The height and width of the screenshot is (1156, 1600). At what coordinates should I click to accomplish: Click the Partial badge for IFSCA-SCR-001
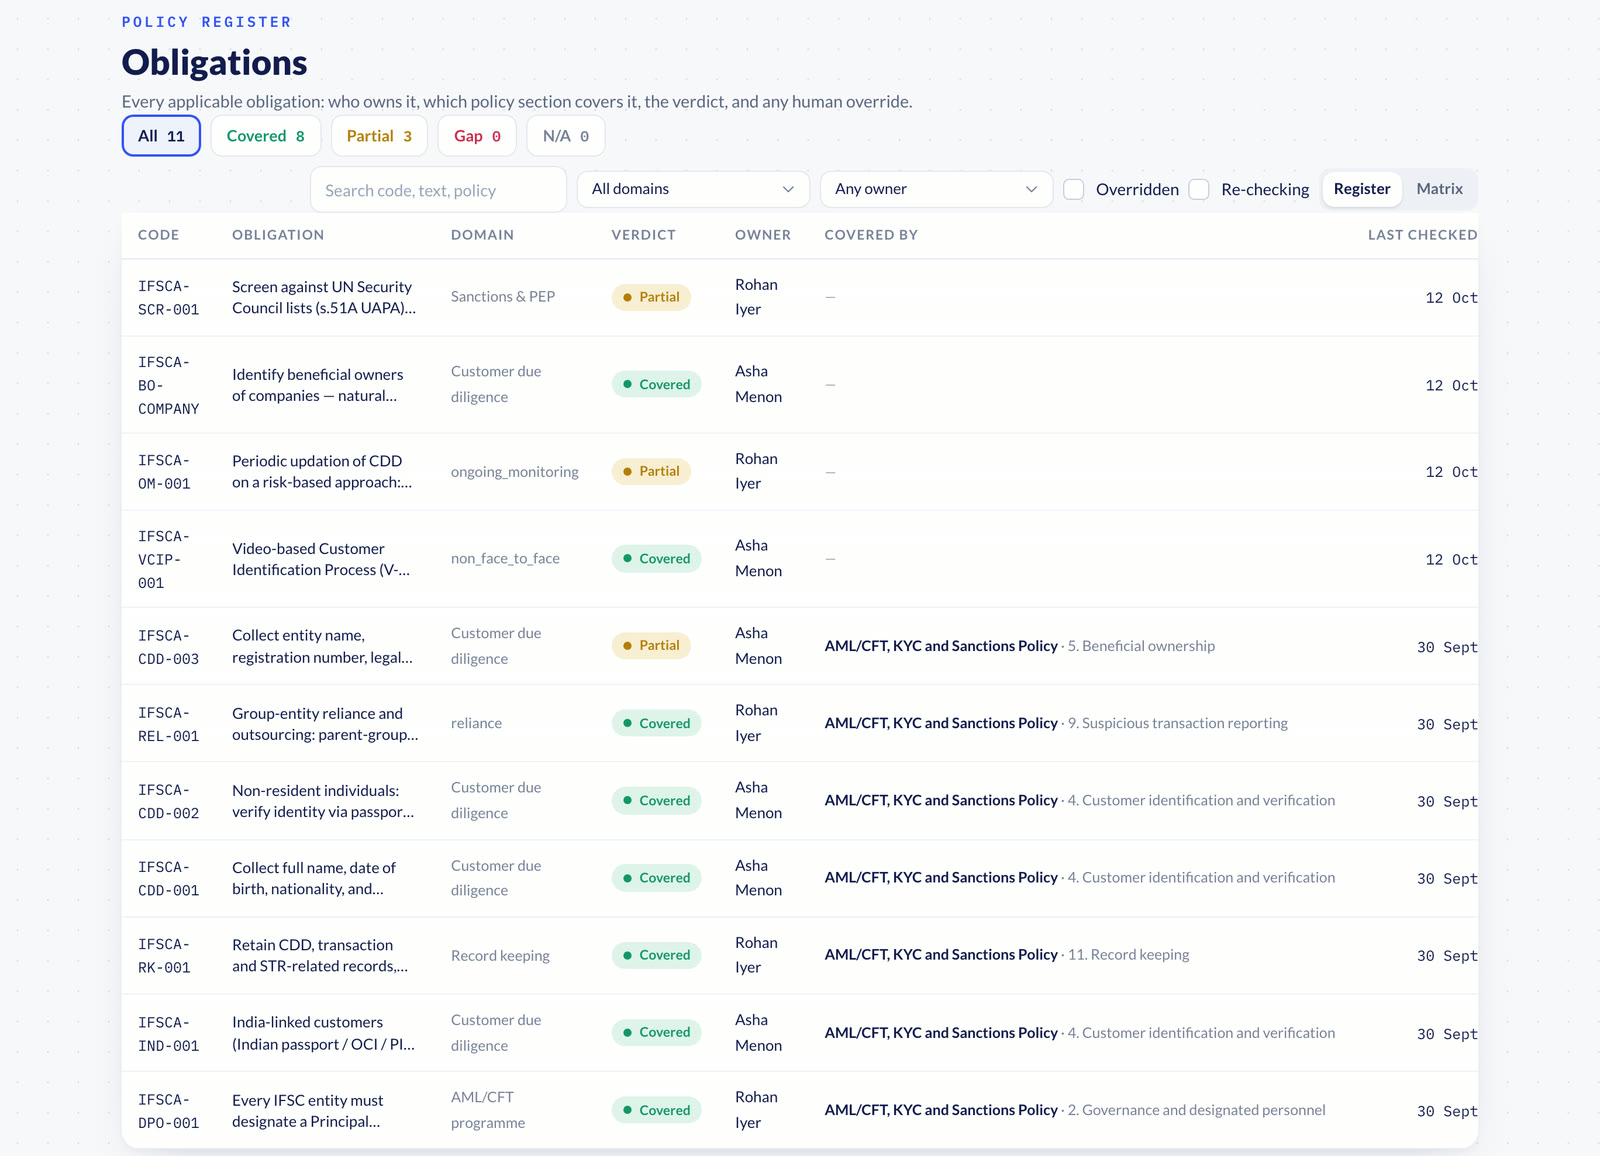point(651,297)
